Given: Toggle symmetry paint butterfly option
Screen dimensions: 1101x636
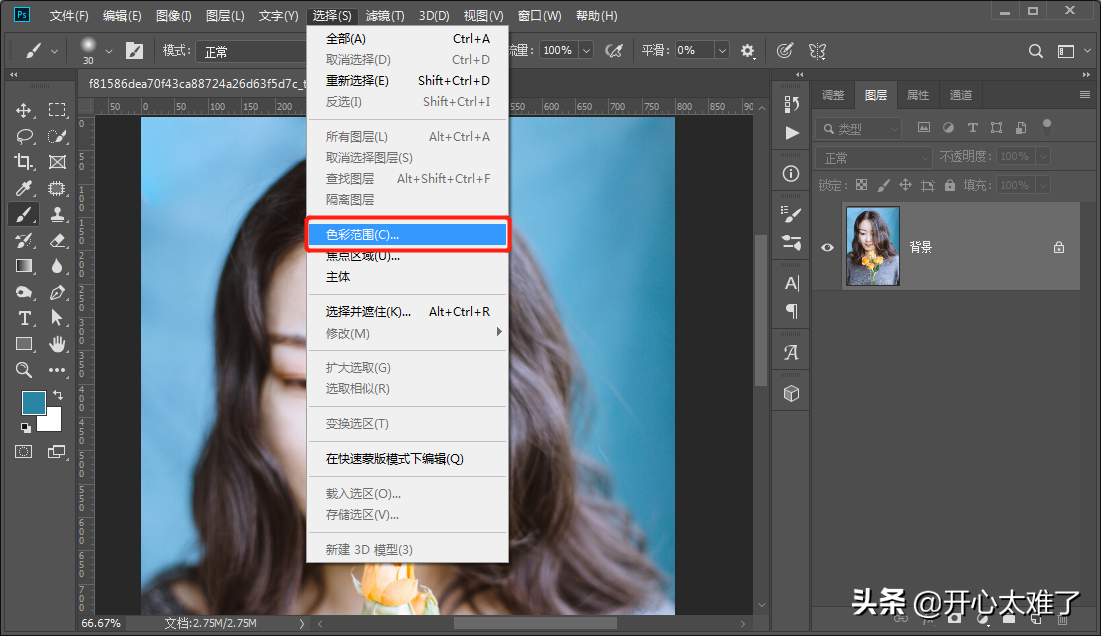Looking at the screenshot, I should [x=817, y=50].
